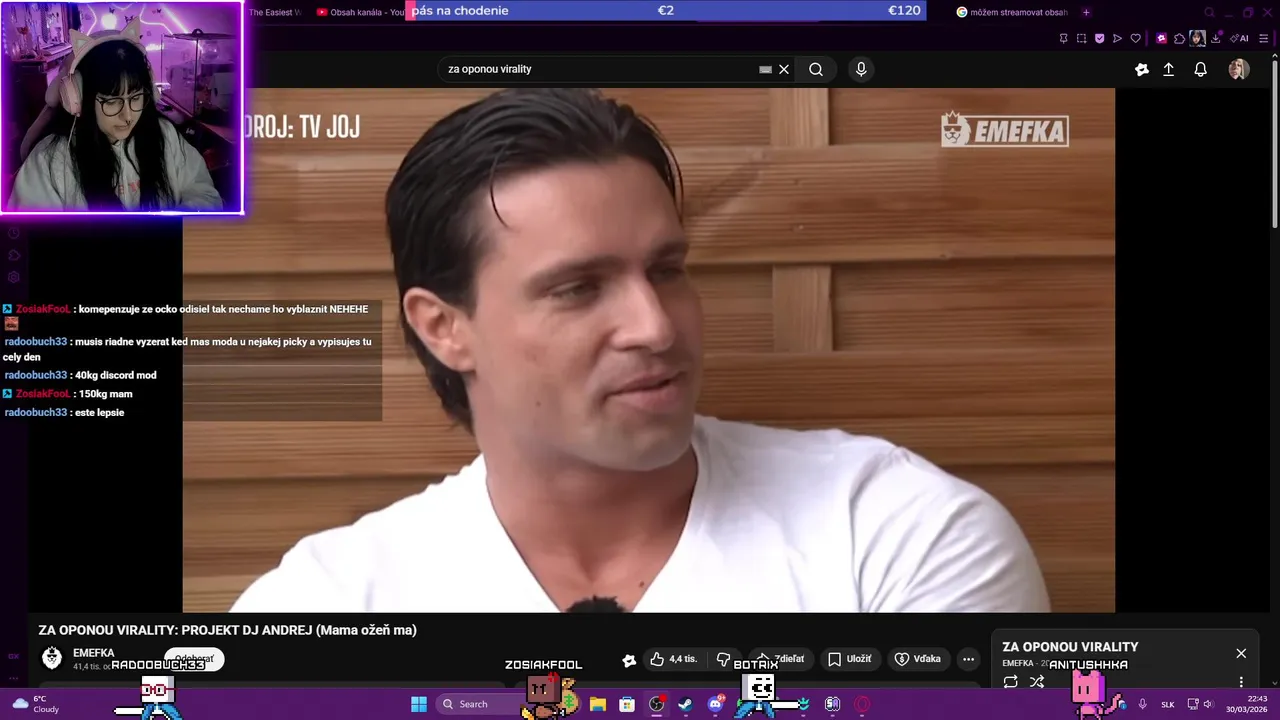Open the Windows Start menu
Viewport: 1280px width, 720px height.
(x=419, y=704)
